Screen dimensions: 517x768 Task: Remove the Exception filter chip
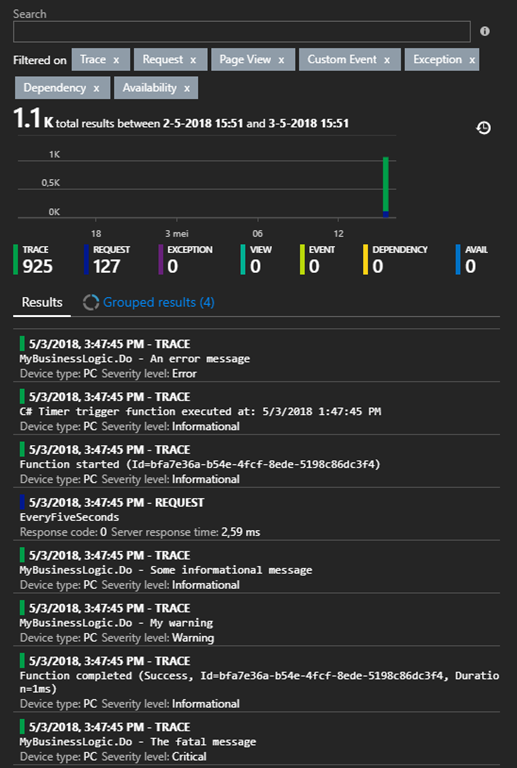pos(472,60)
